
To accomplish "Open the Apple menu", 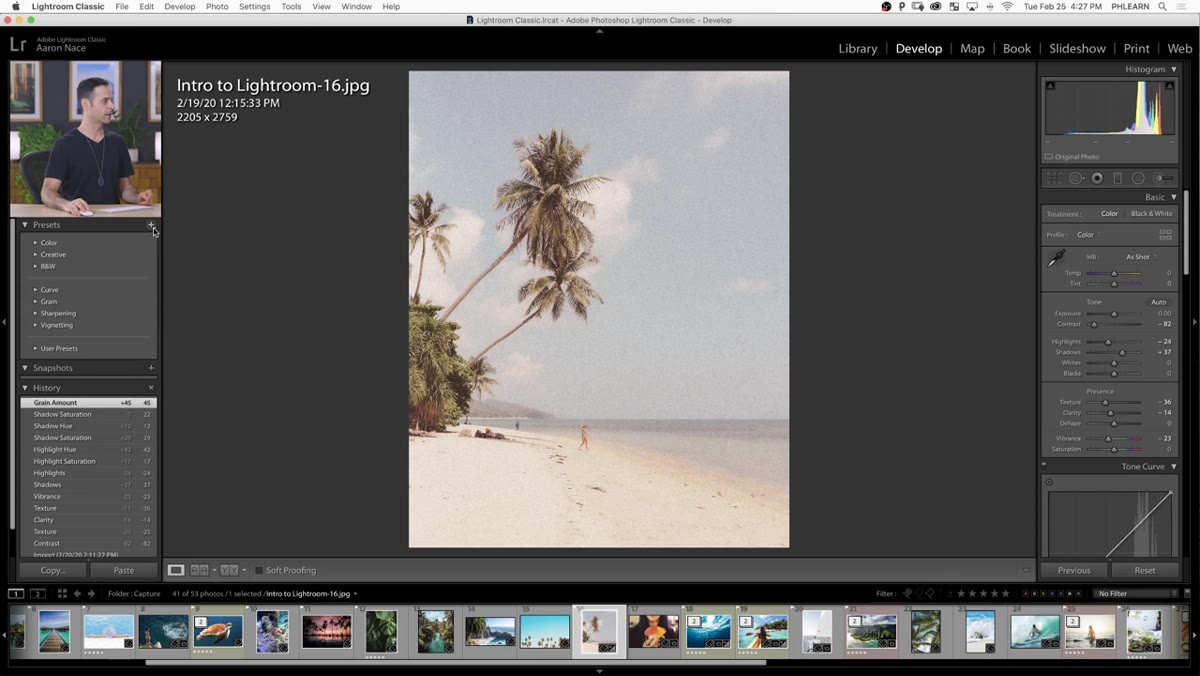I will click(x=16, y=6).
